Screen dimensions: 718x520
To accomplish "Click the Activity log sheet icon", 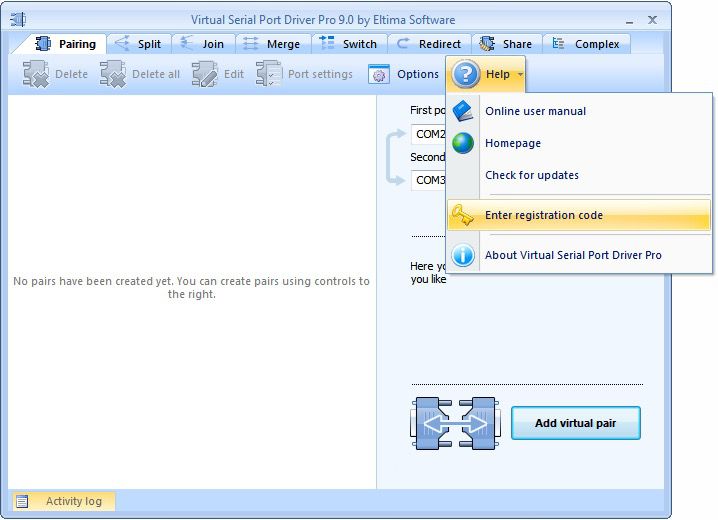I will (22, 502).
